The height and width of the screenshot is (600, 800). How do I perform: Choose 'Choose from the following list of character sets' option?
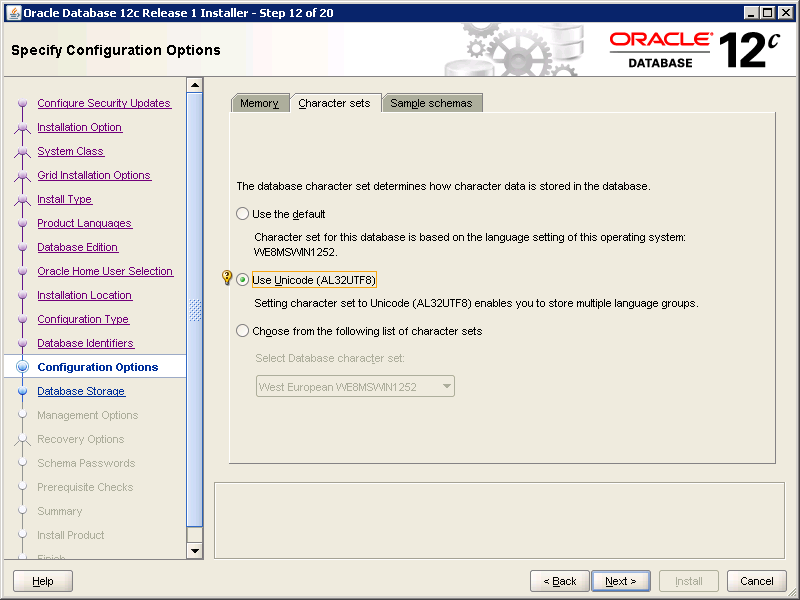point(242,331)
